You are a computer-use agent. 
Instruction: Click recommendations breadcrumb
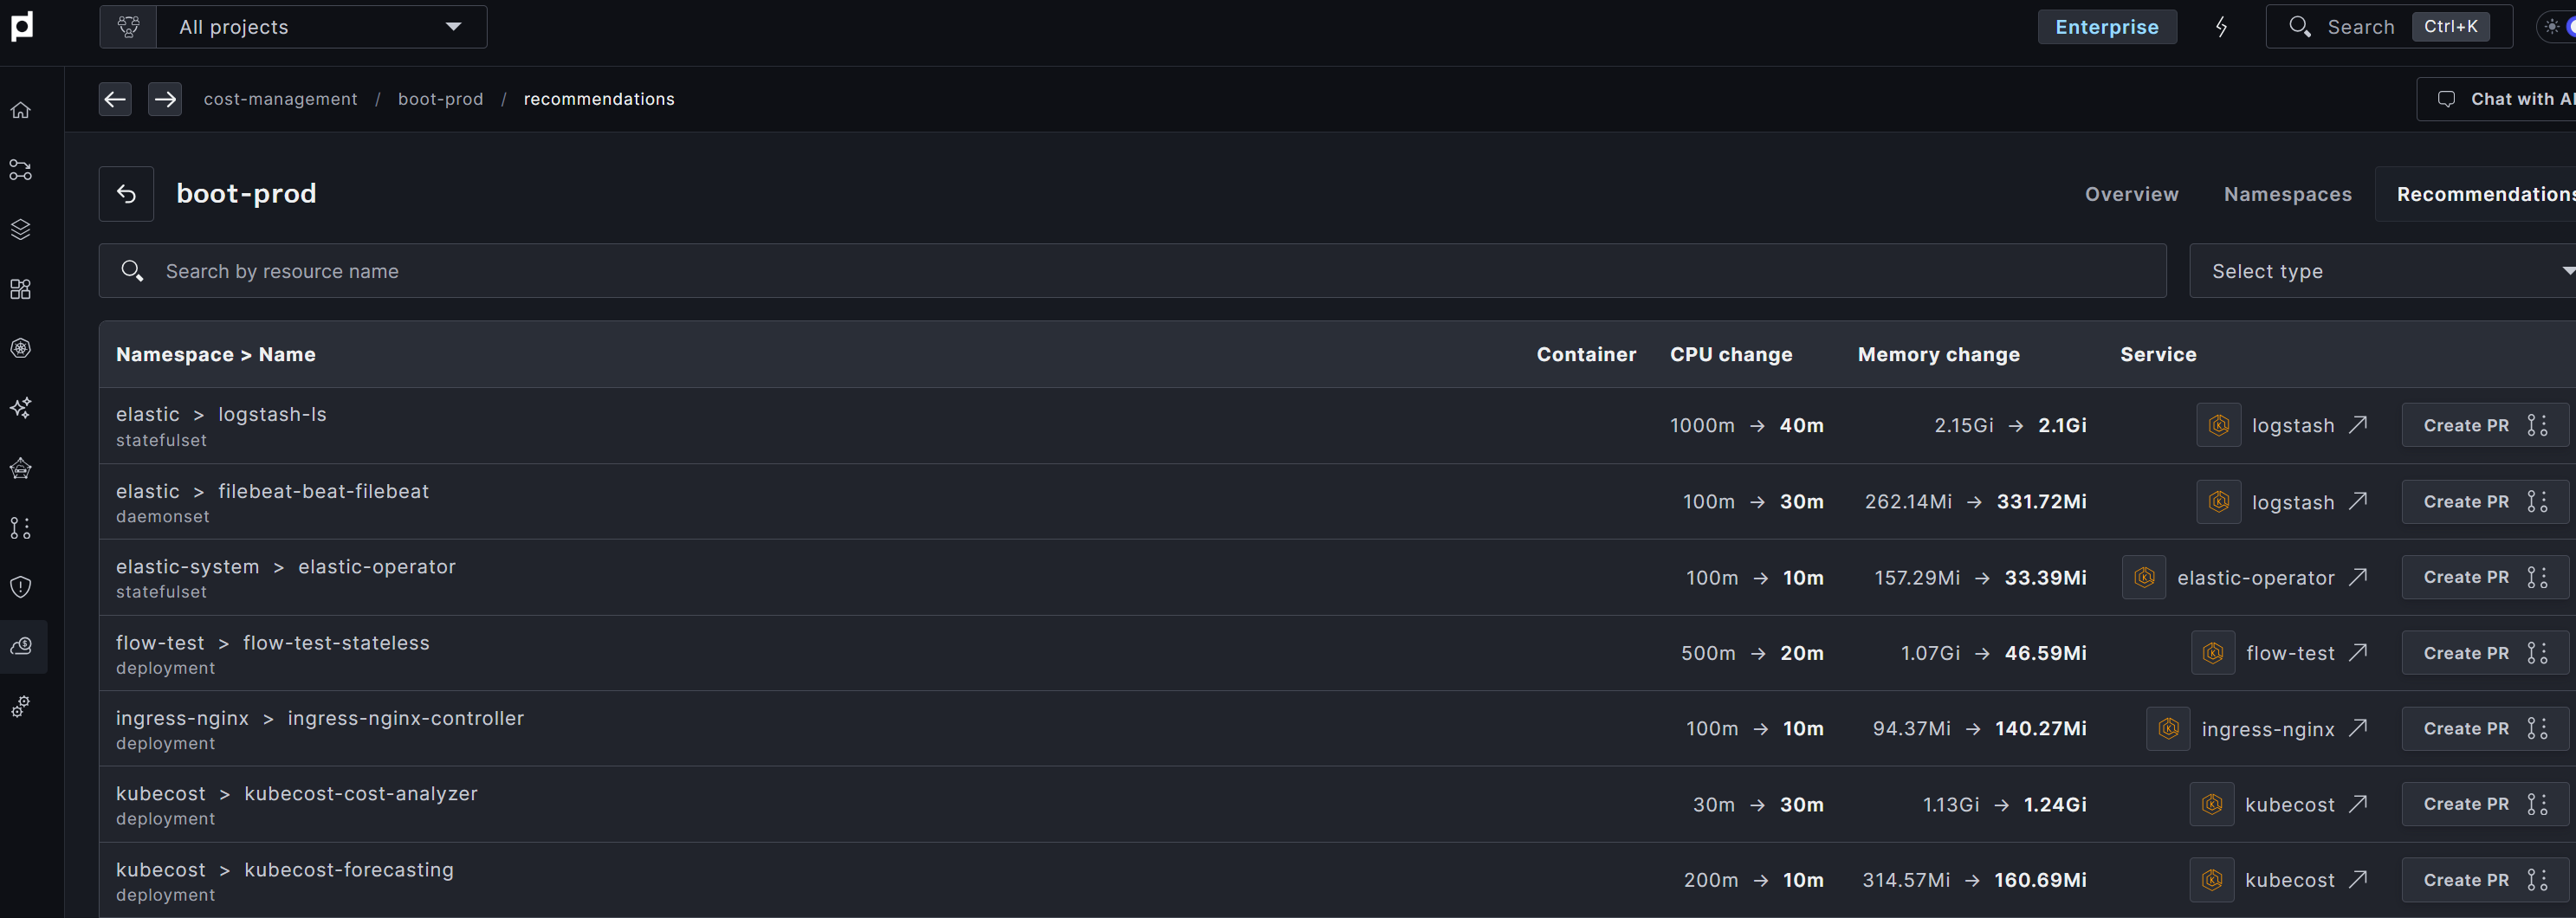pyautogui.click(x=599, y=99)
